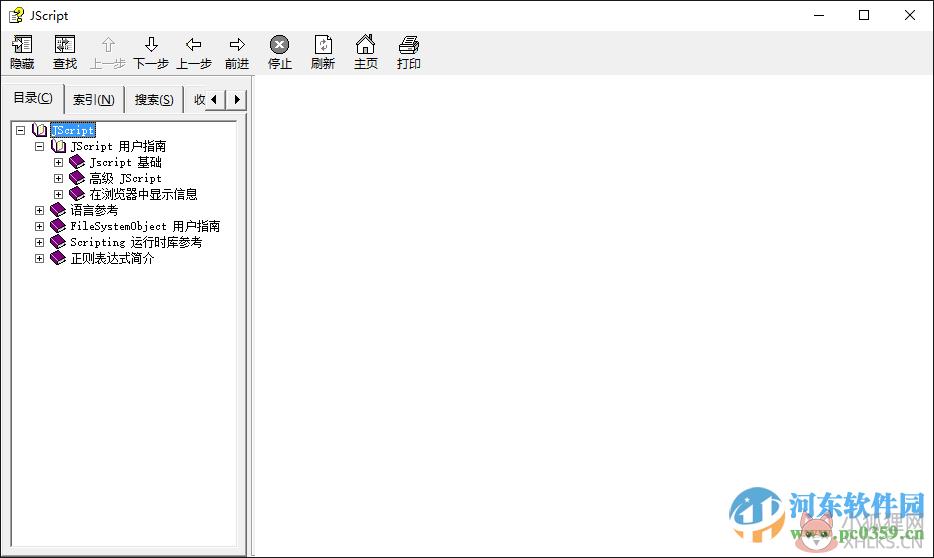Click the purple book icon beside 正则表达式简介
Viewport: 934px width, 558px height.
coord(58,258)
